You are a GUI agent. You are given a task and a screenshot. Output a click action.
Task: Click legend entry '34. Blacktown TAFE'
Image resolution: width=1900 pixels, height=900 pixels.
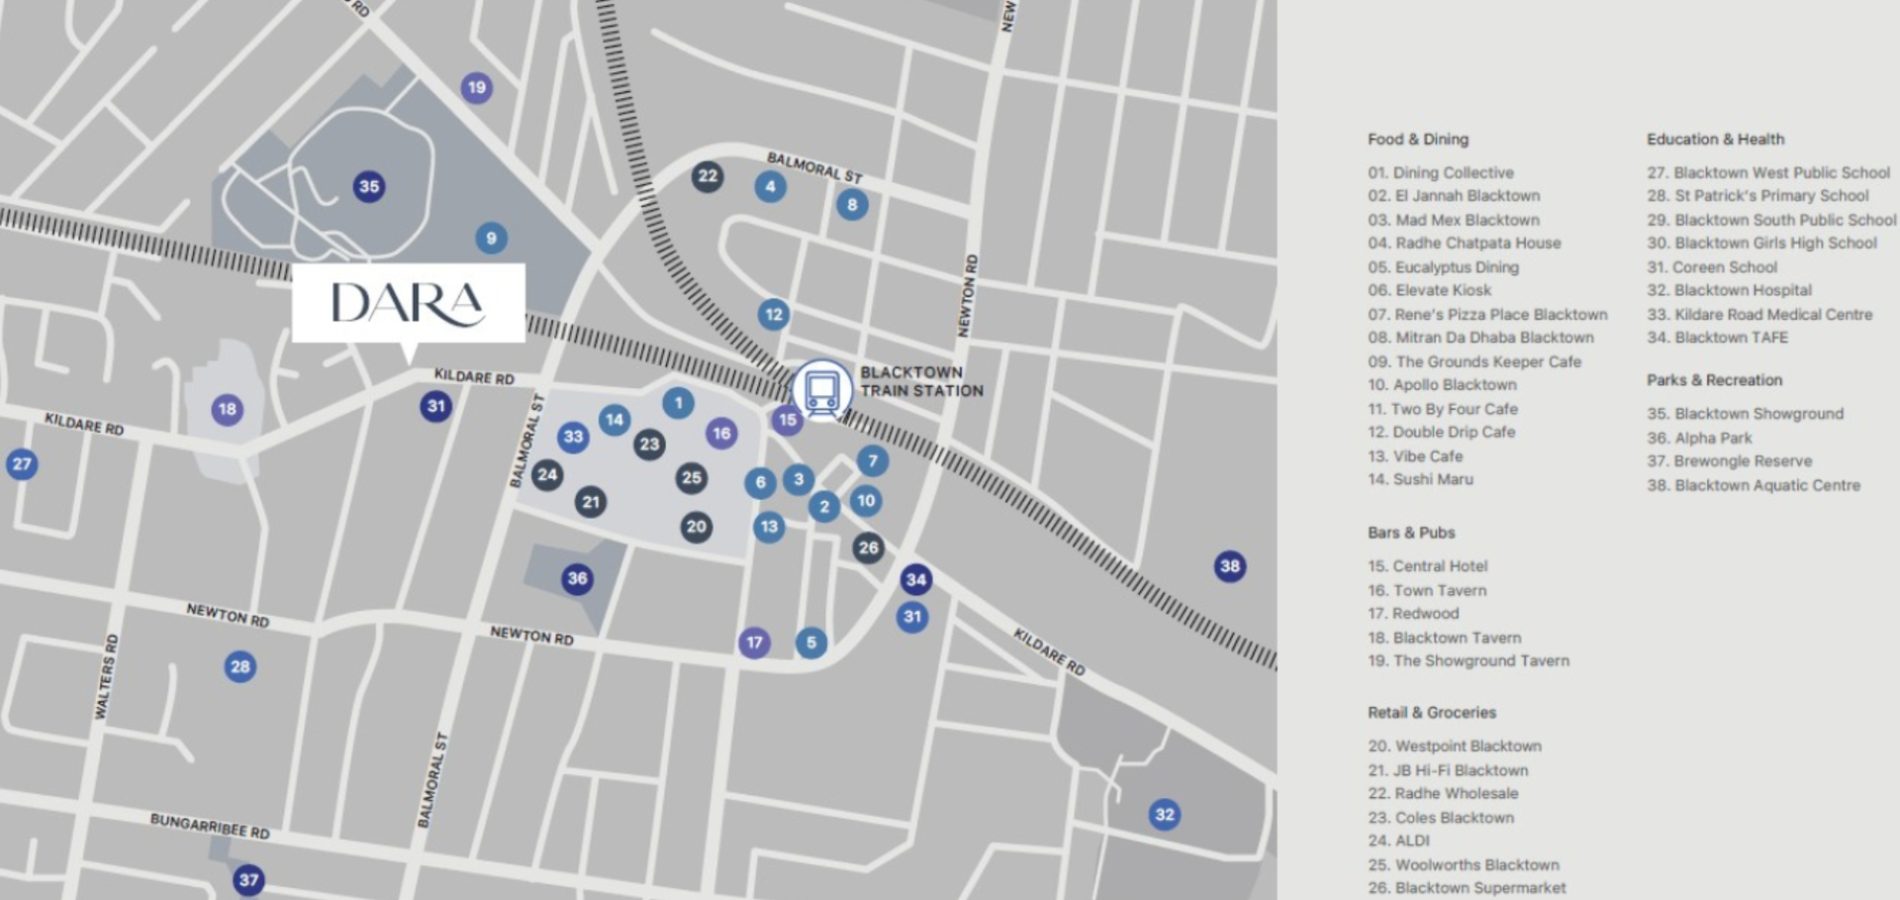pos(1718,338)
